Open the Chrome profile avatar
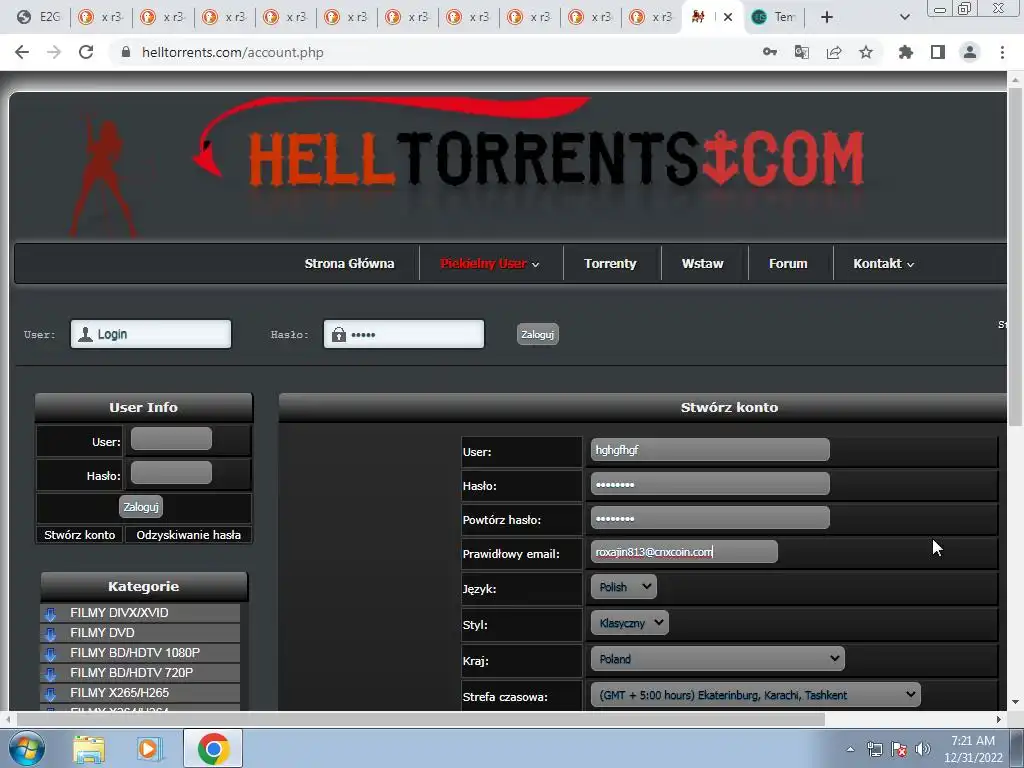Screen dimensions: 1024x768 pyautogui.click(x=970, y=52)
